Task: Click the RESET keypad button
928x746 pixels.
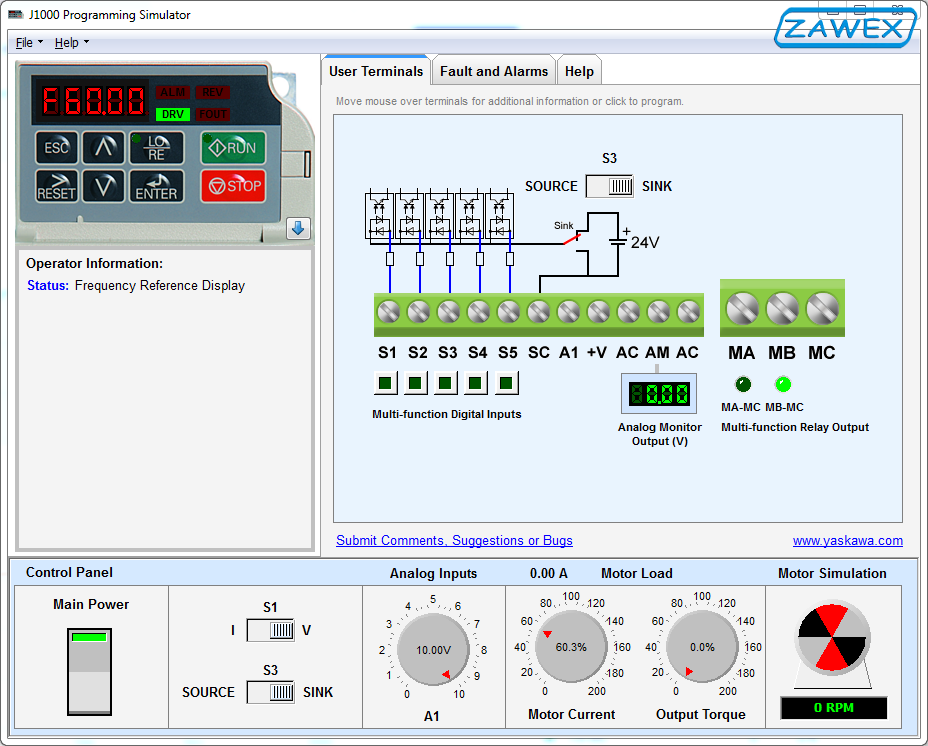Action: pos(57,186)
